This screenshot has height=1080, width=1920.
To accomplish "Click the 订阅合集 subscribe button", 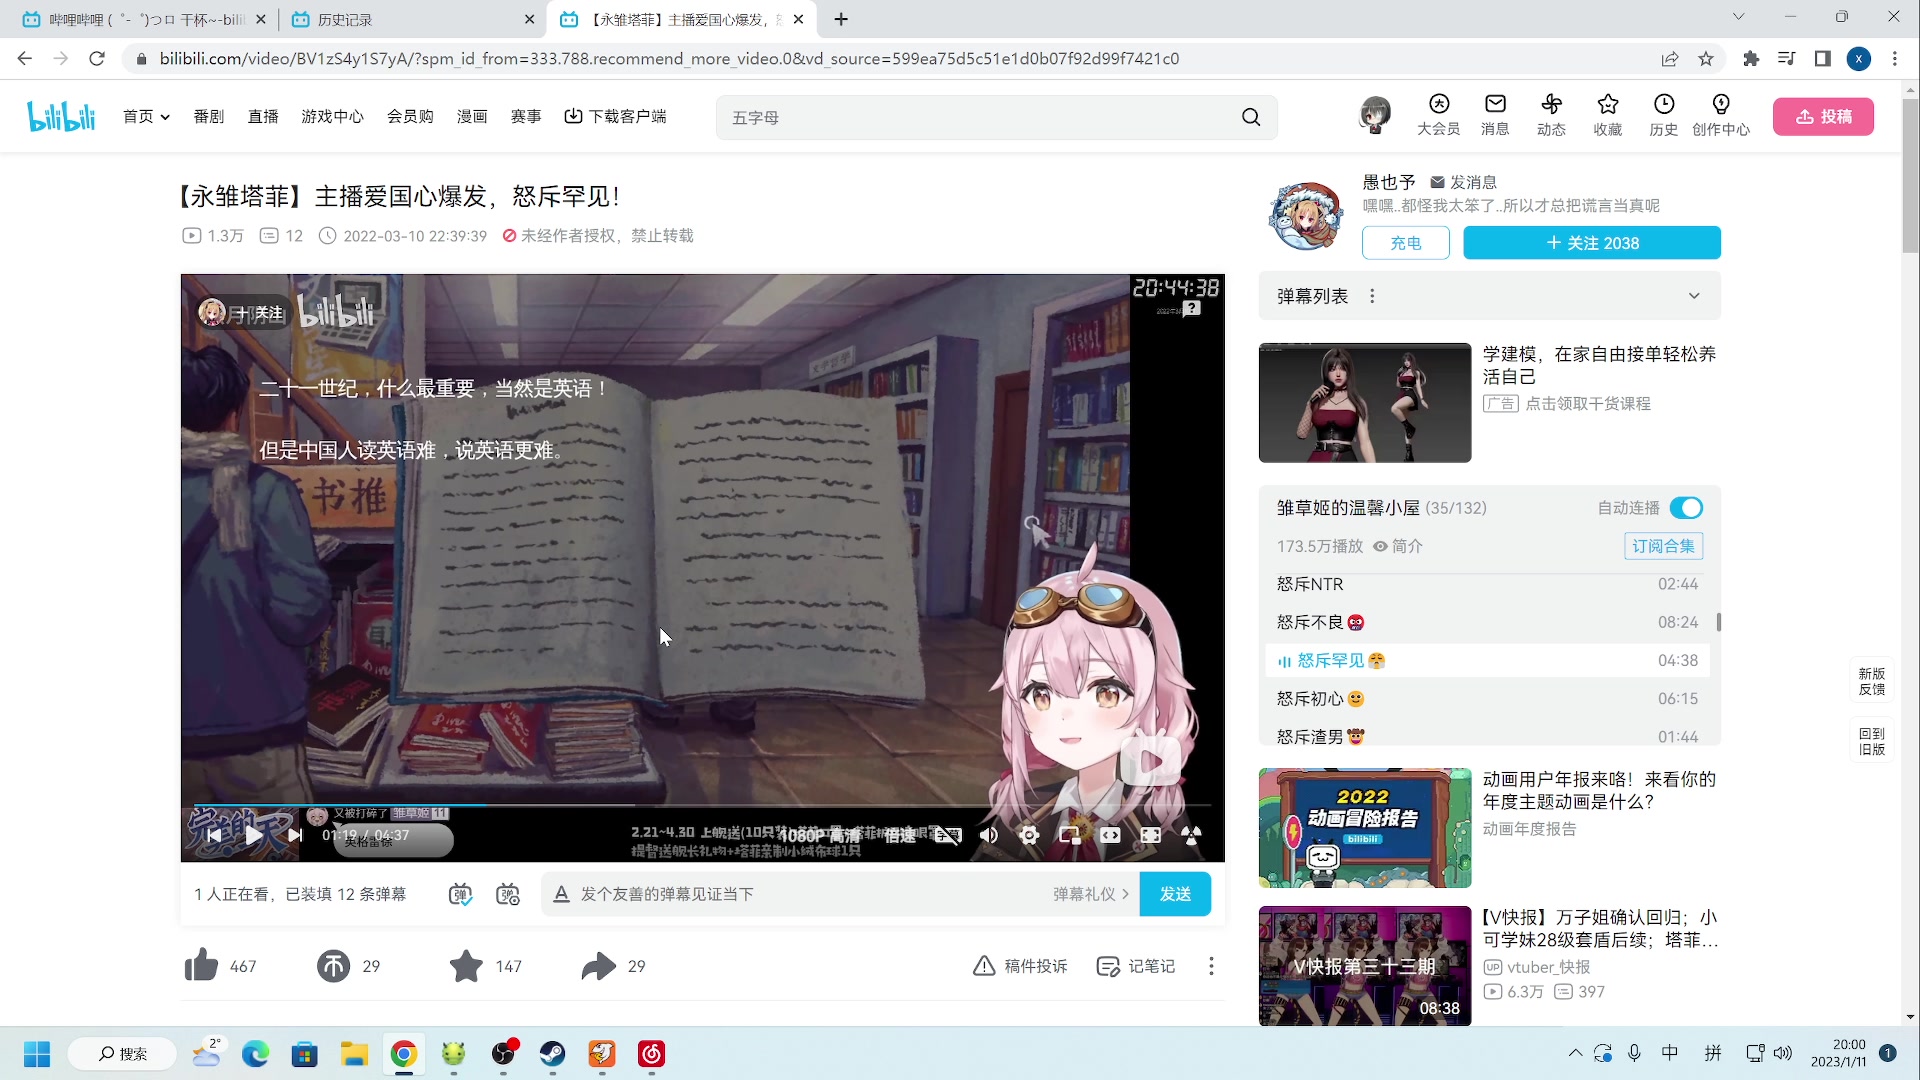I will pos(1663,546).
